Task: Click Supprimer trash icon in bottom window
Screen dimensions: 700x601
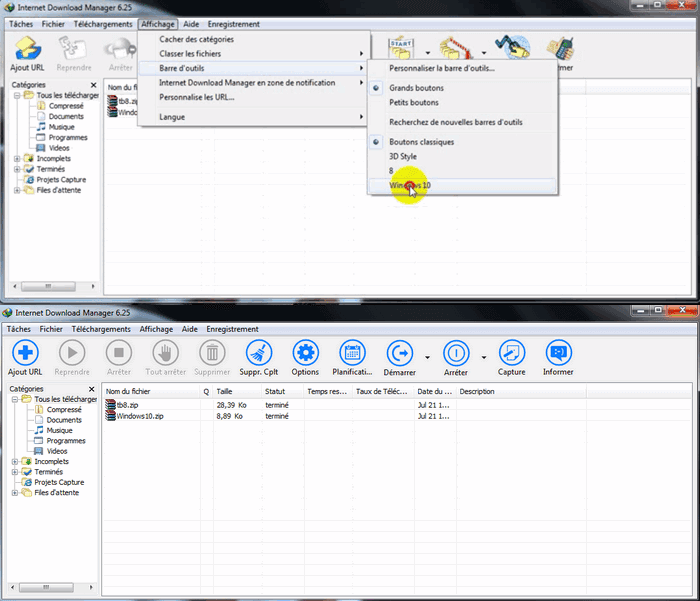Action: click(212, 353)
